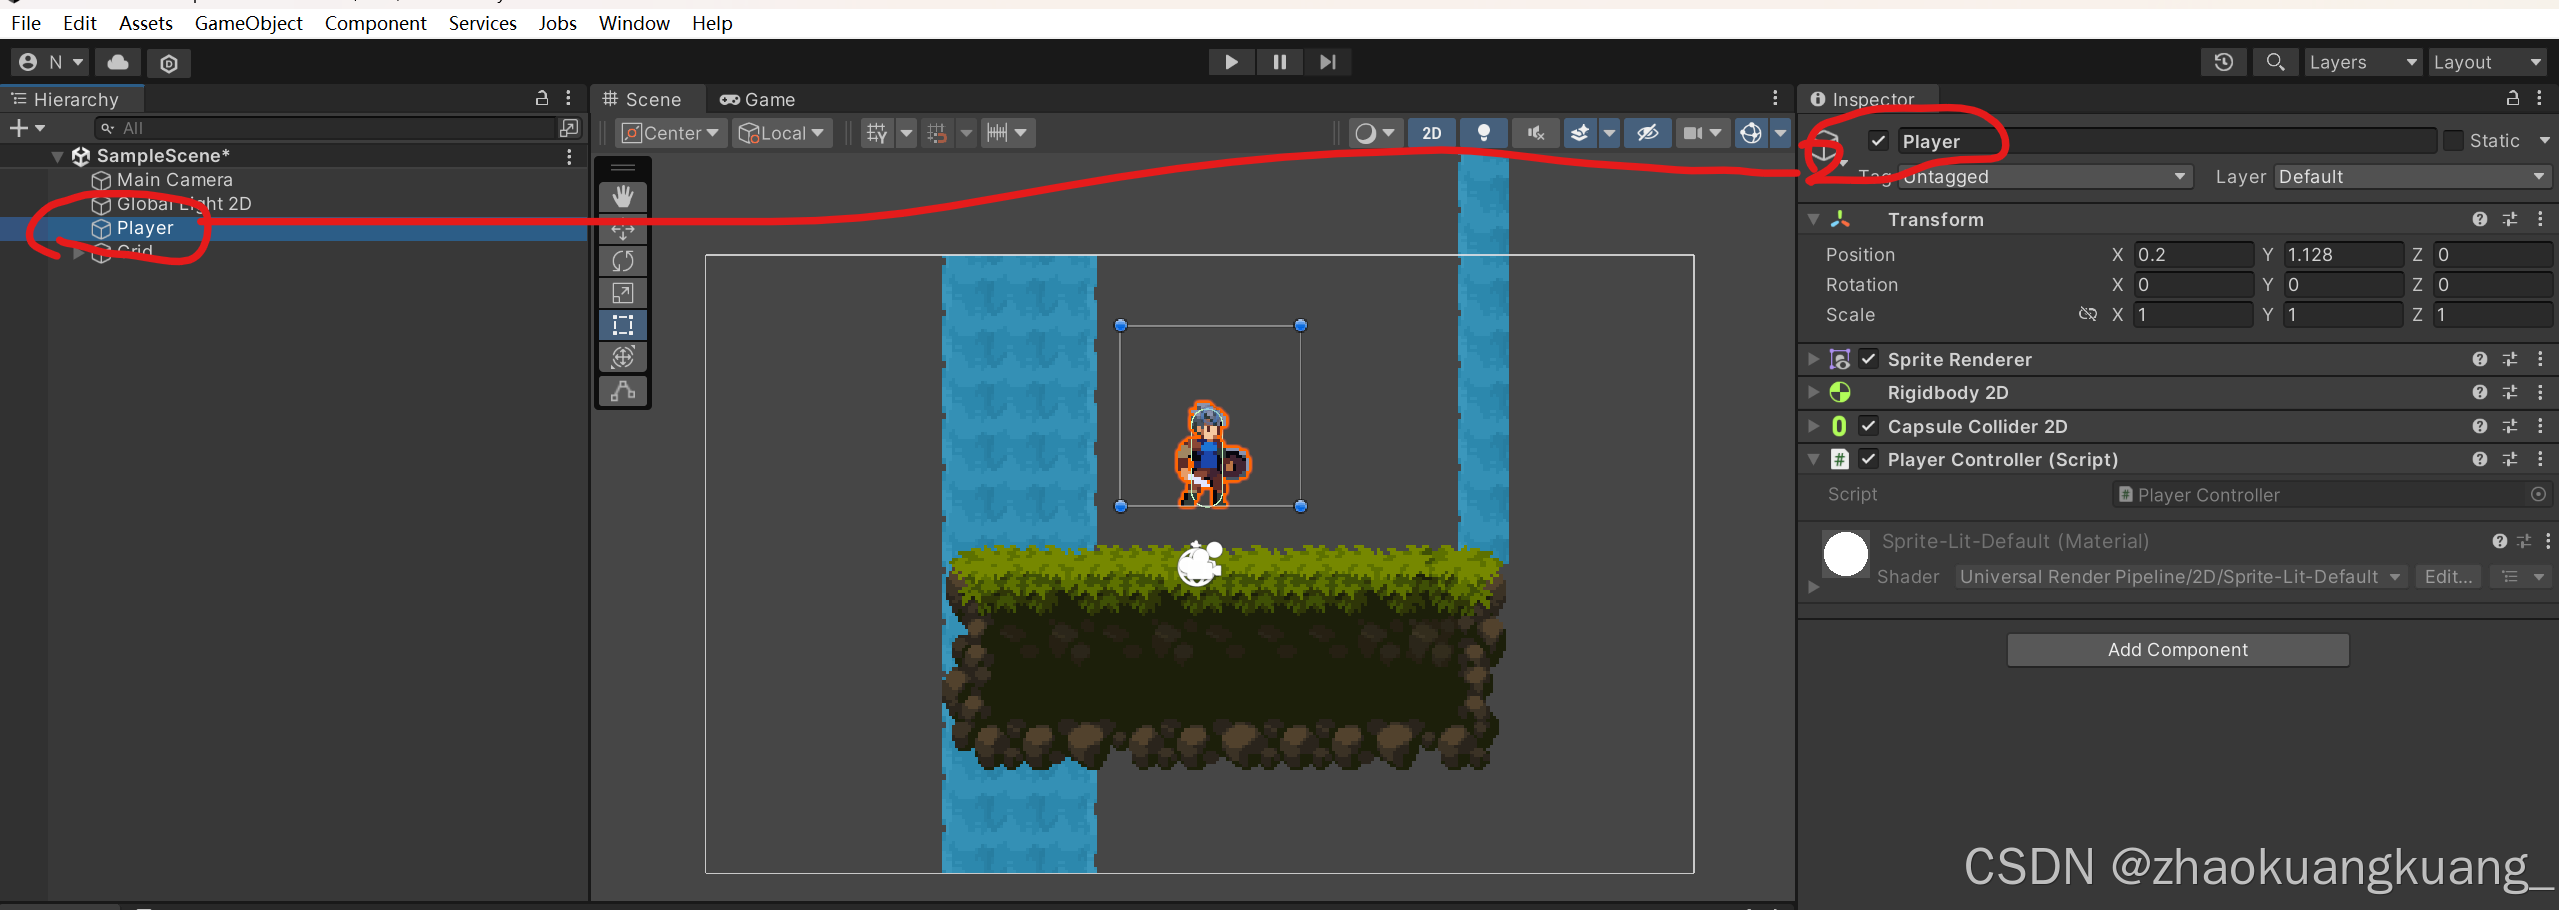Open the Scene view more options
Viewport: 2559px width, 910px height.
point(1775,98)
